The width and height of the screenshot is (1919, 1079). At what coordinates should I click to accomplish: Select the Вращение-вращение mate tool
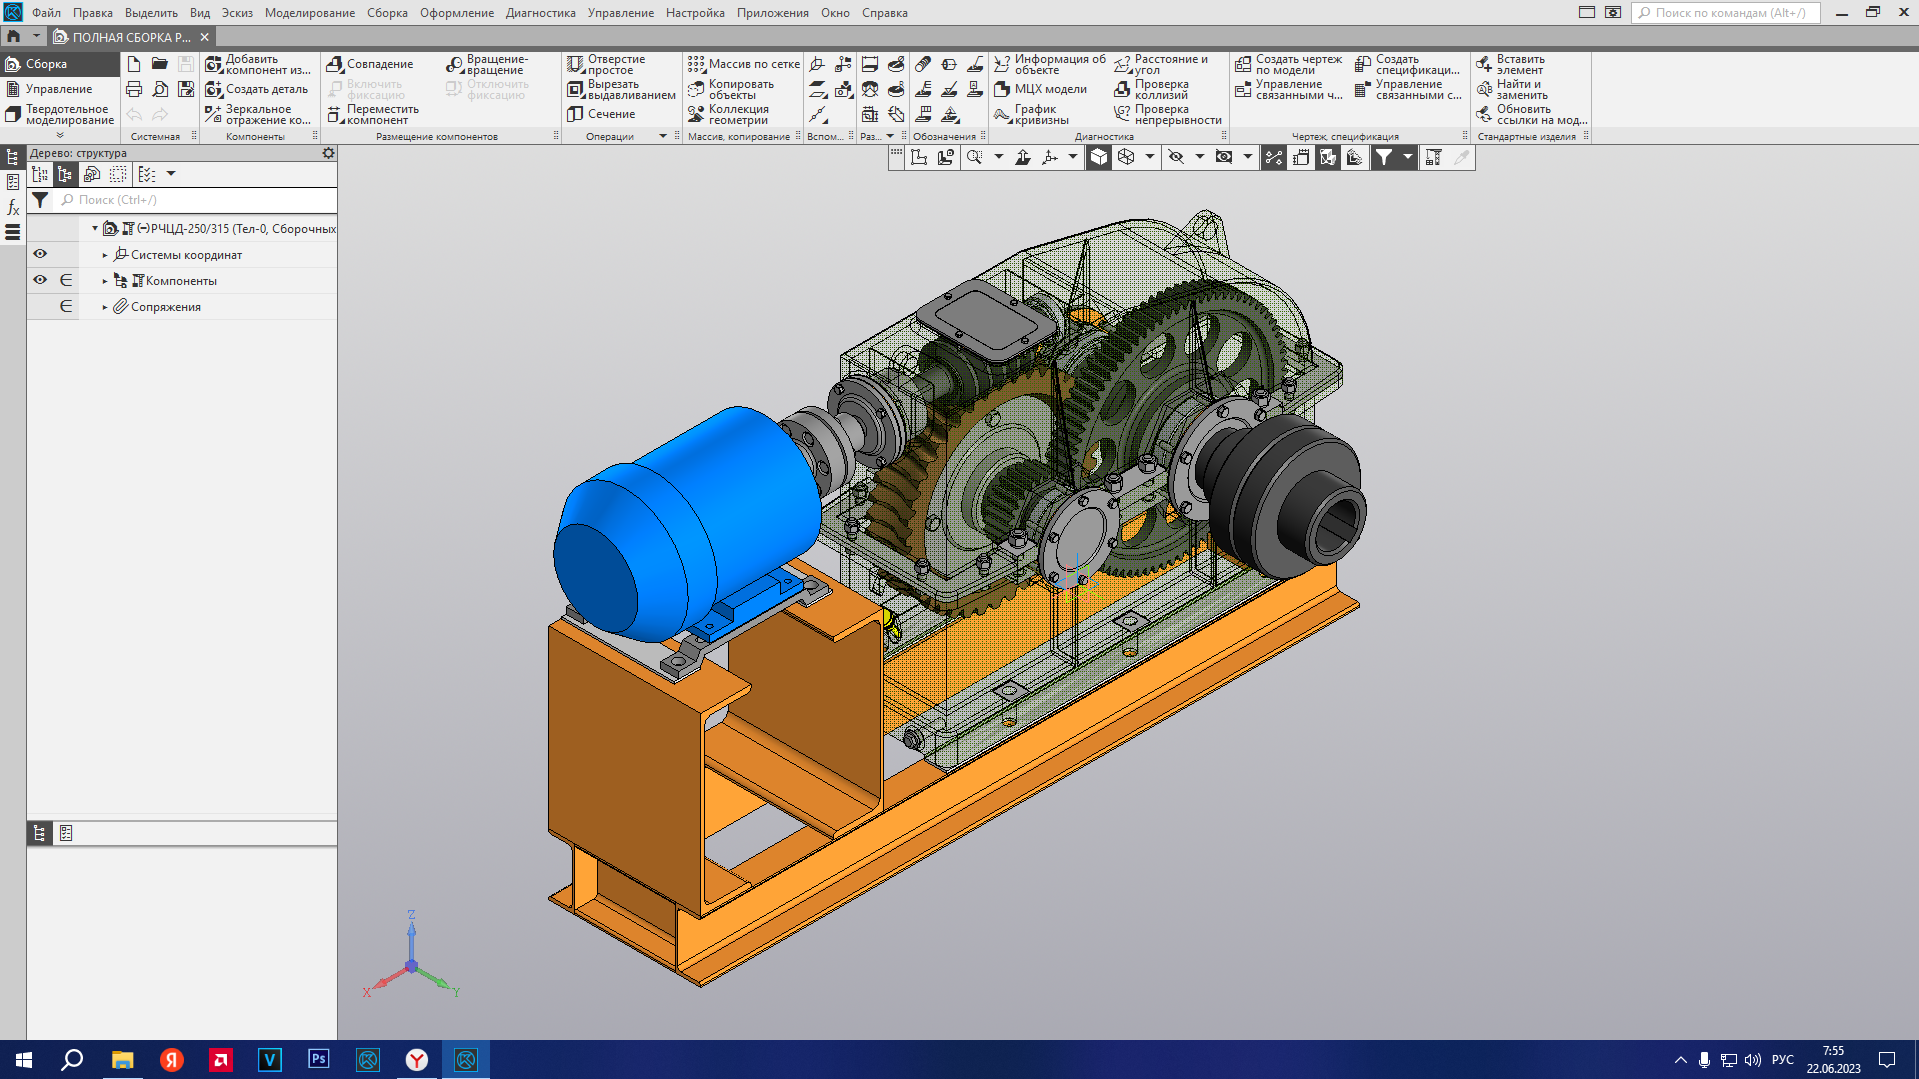coord(487,64)
